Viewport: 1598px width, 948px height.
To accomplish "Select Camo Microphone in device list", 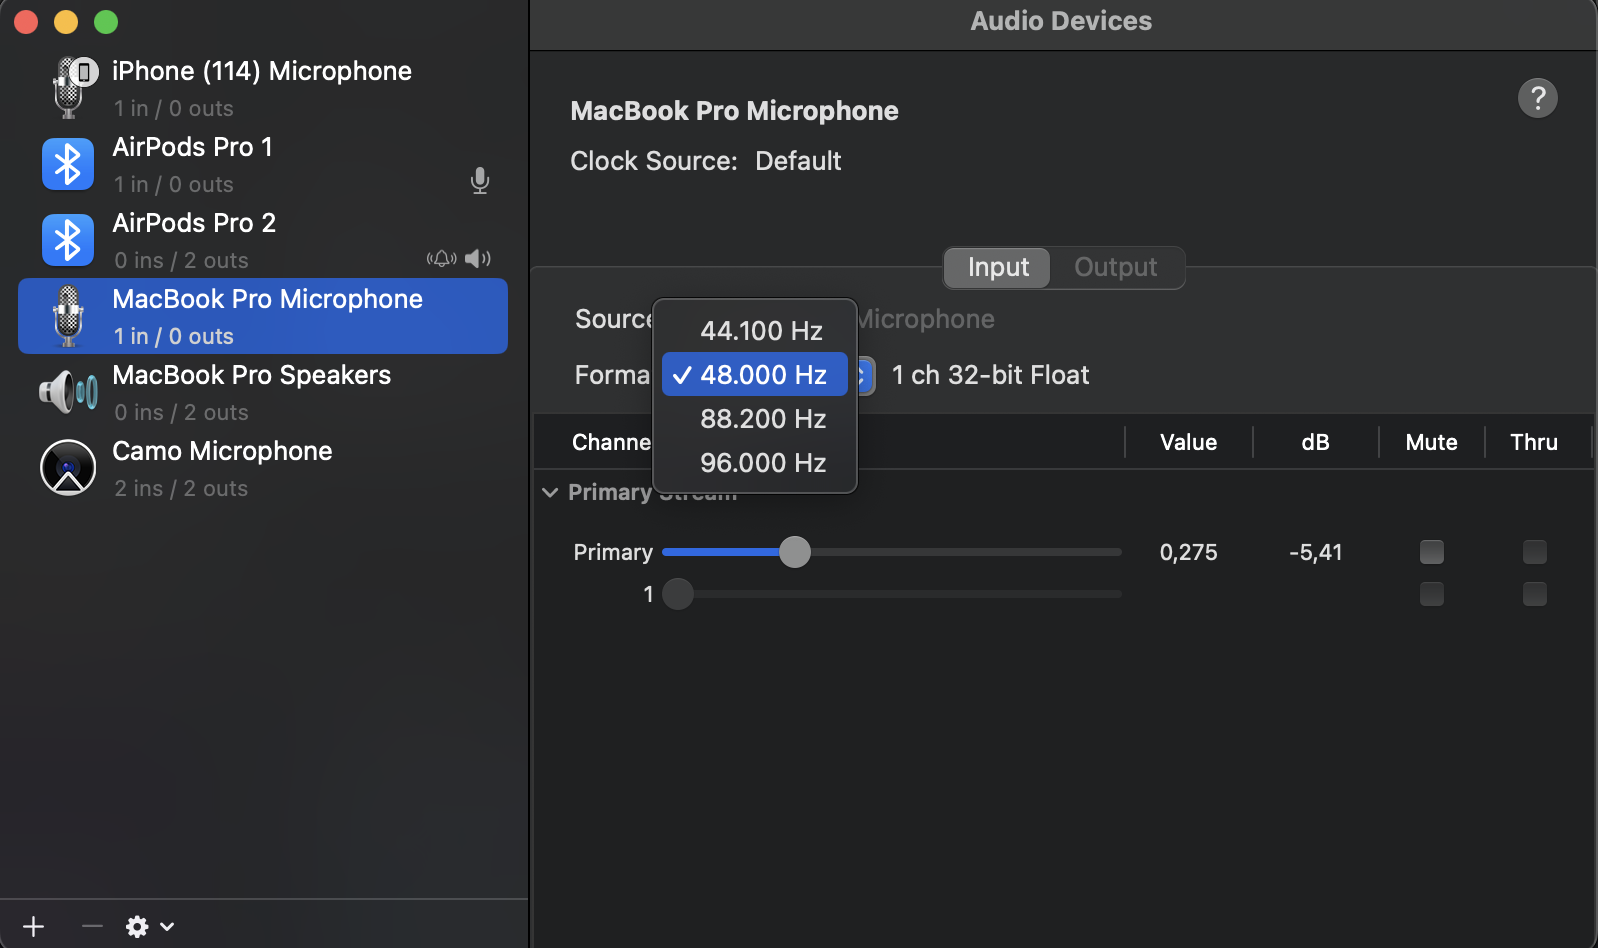I will [x=263, y=468].
